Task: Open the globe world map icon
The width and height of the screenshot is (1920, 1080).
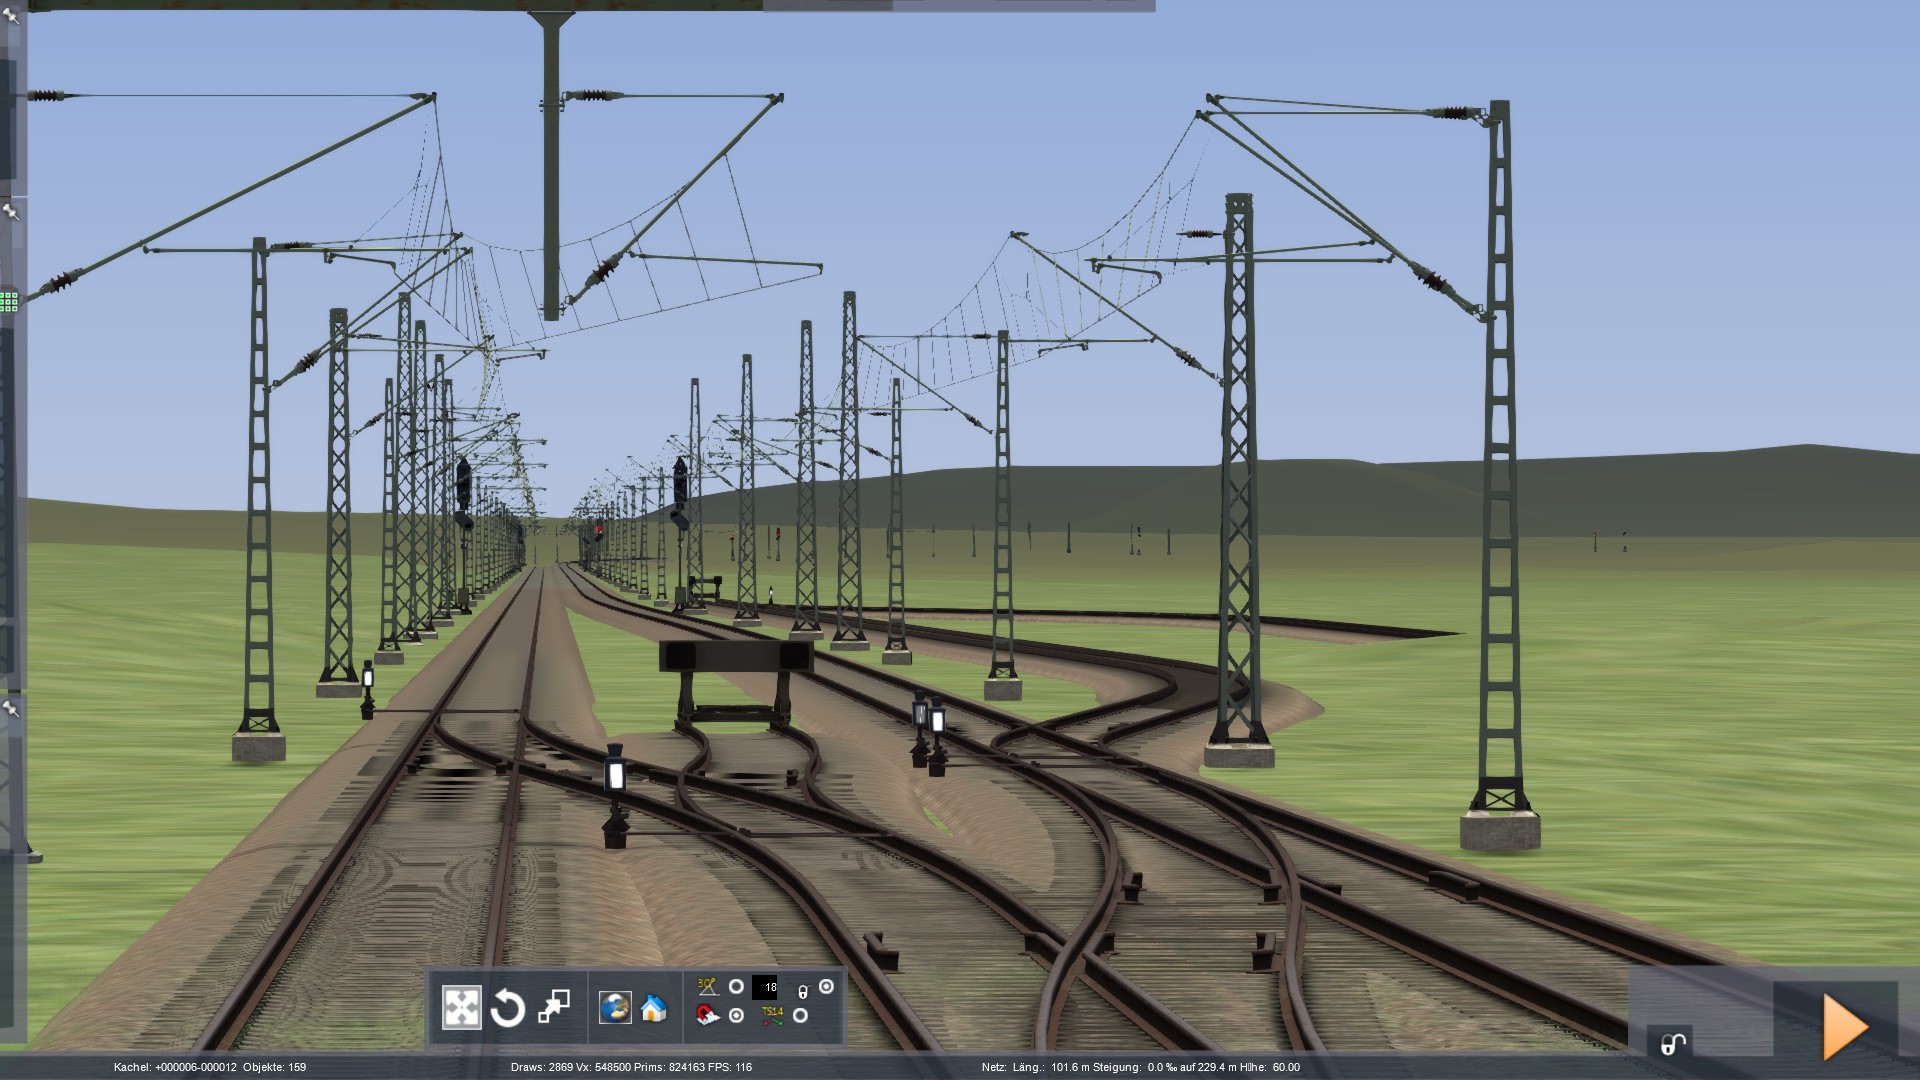Action: (614, 1007)
